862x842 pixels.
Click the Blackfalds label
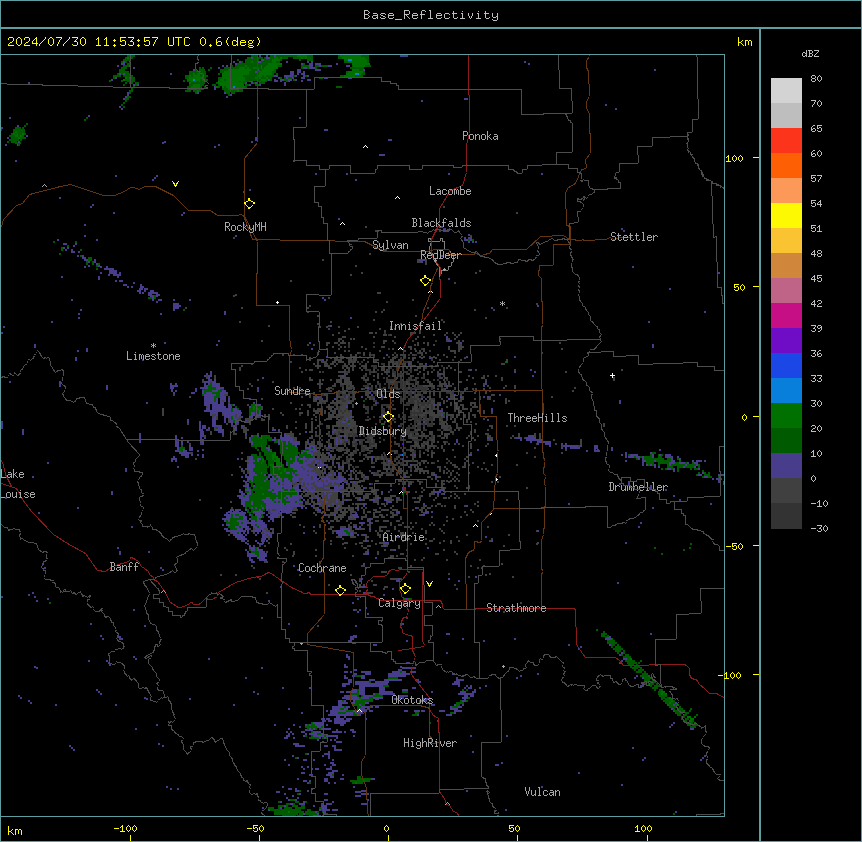441,223
